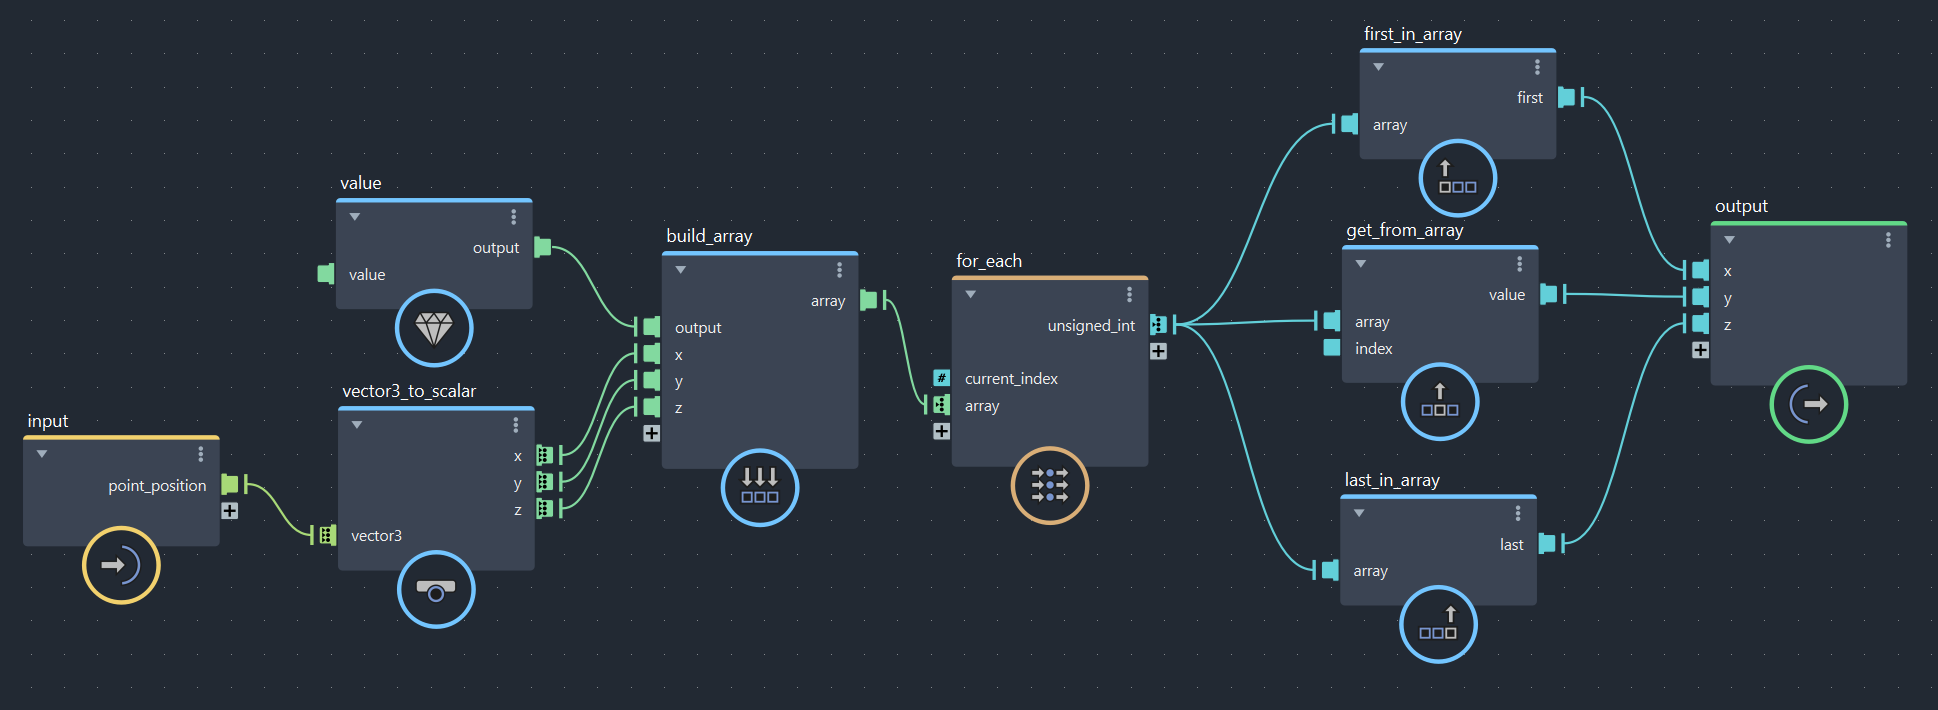
Task: Click get_from_array index input port
Action: (x=1332, y=347)
